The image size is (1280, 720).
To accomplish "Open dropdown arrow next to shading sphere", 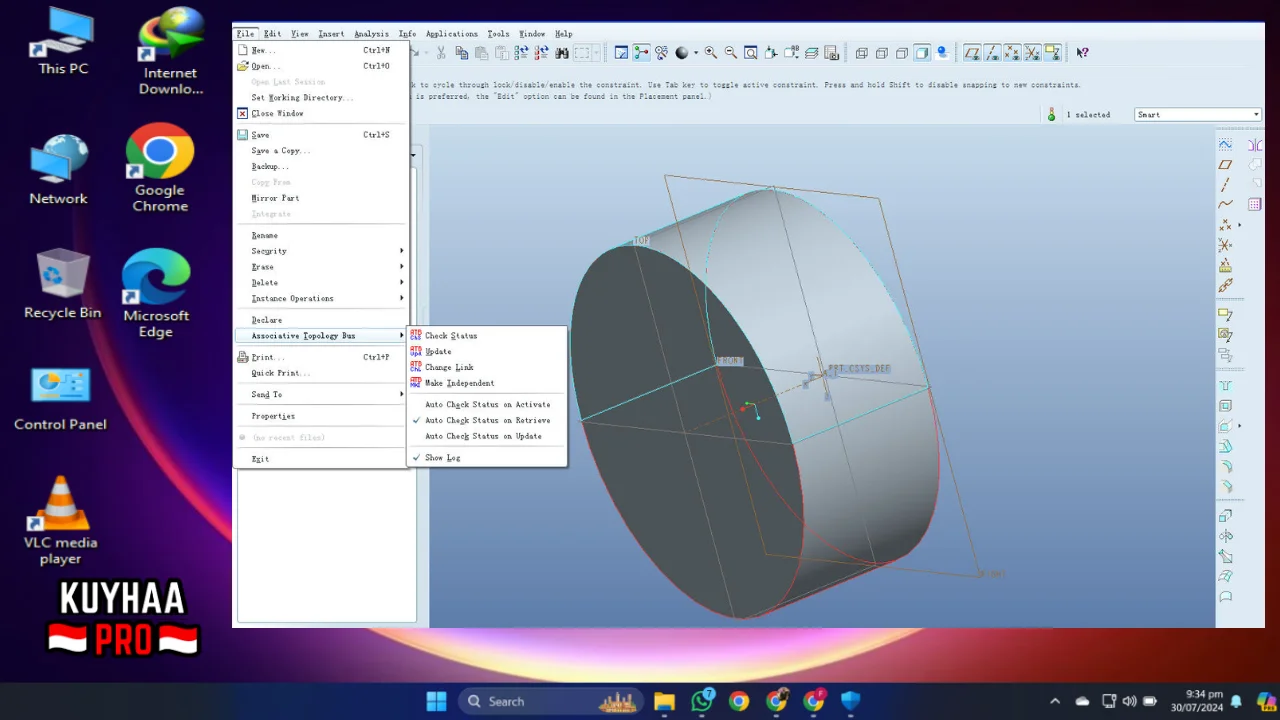I will click(696, 52).
